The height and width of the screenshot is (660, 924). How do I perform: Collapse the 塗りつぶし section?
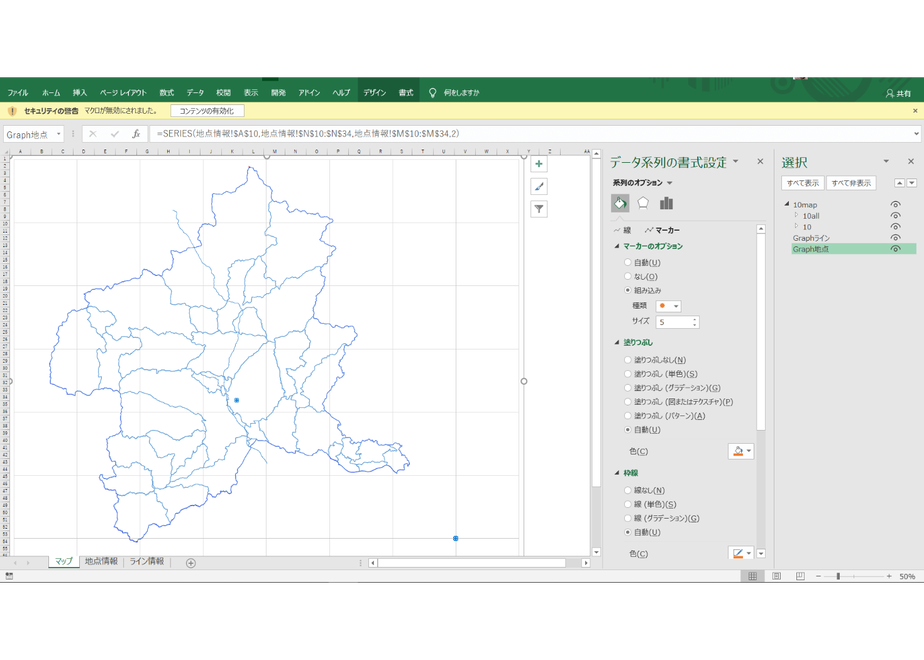pos(617,342)
